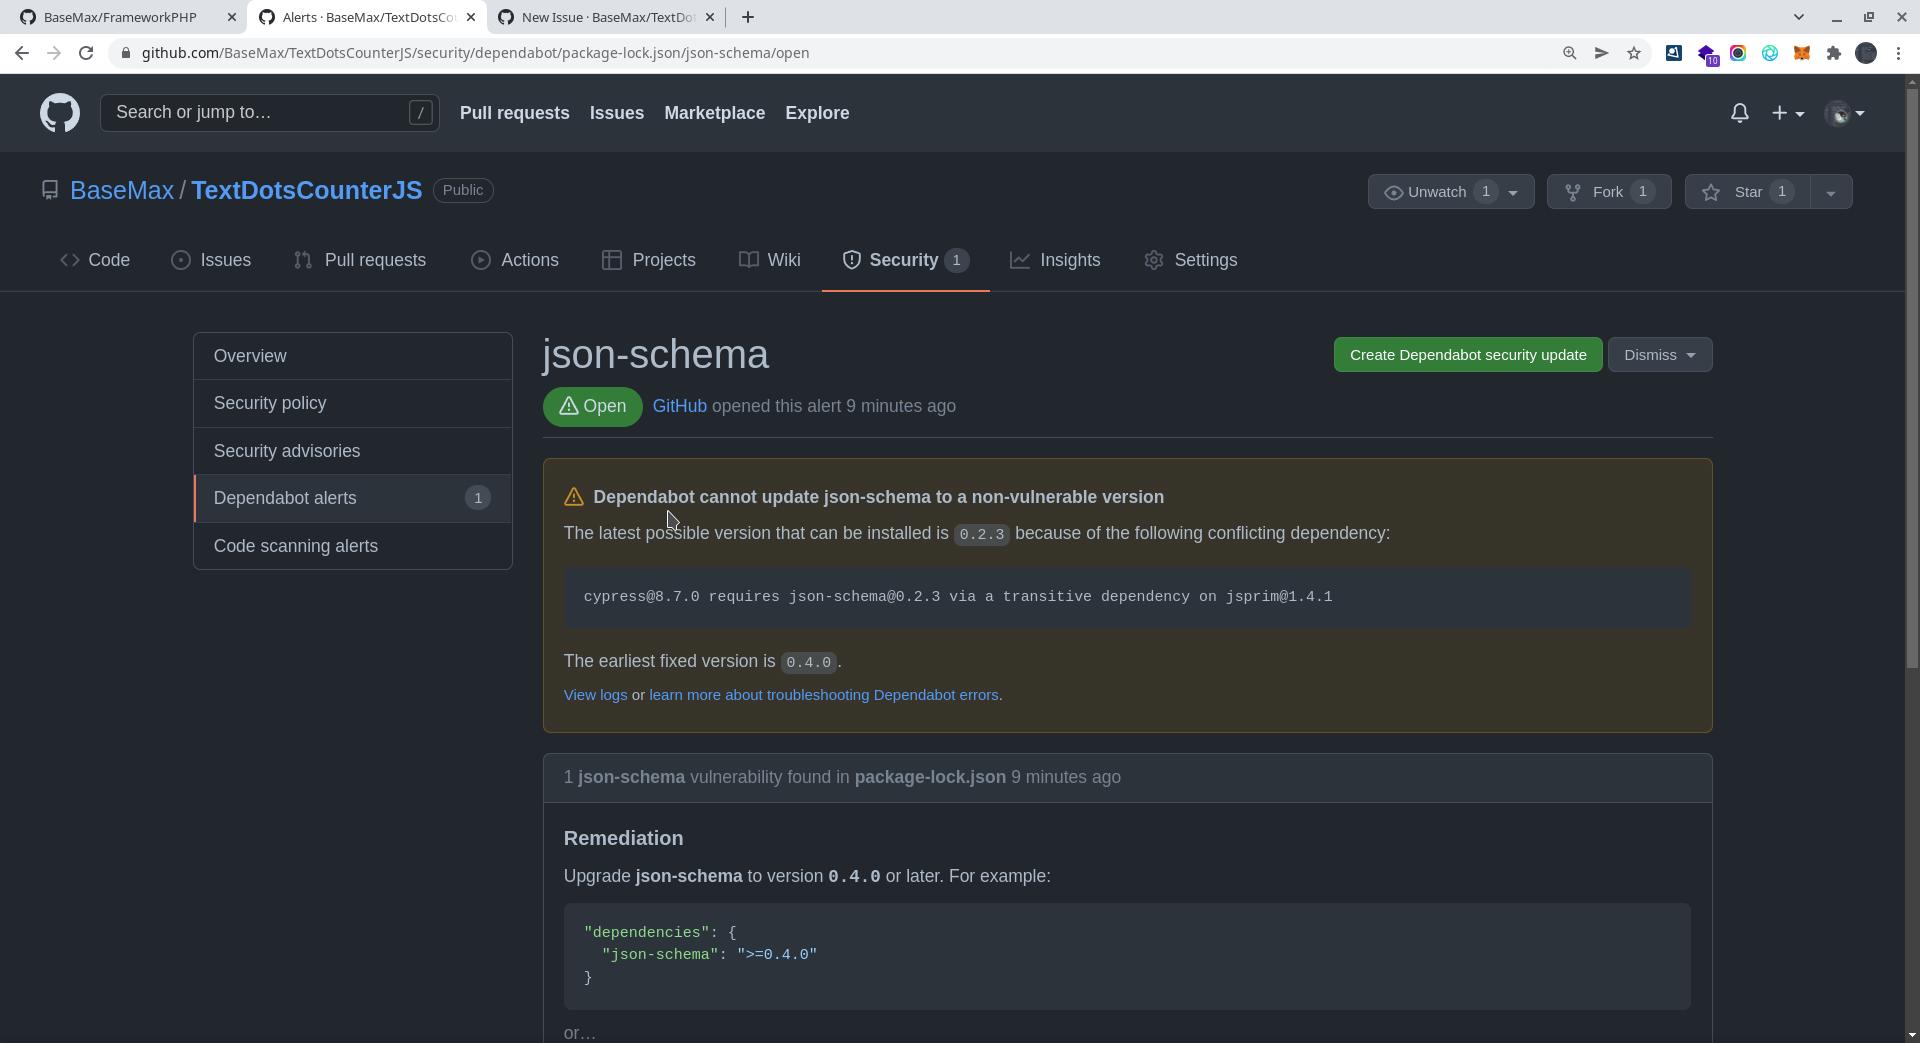Open the Dismiss dropdown

pyautogui.click(x=1660, y=355)
